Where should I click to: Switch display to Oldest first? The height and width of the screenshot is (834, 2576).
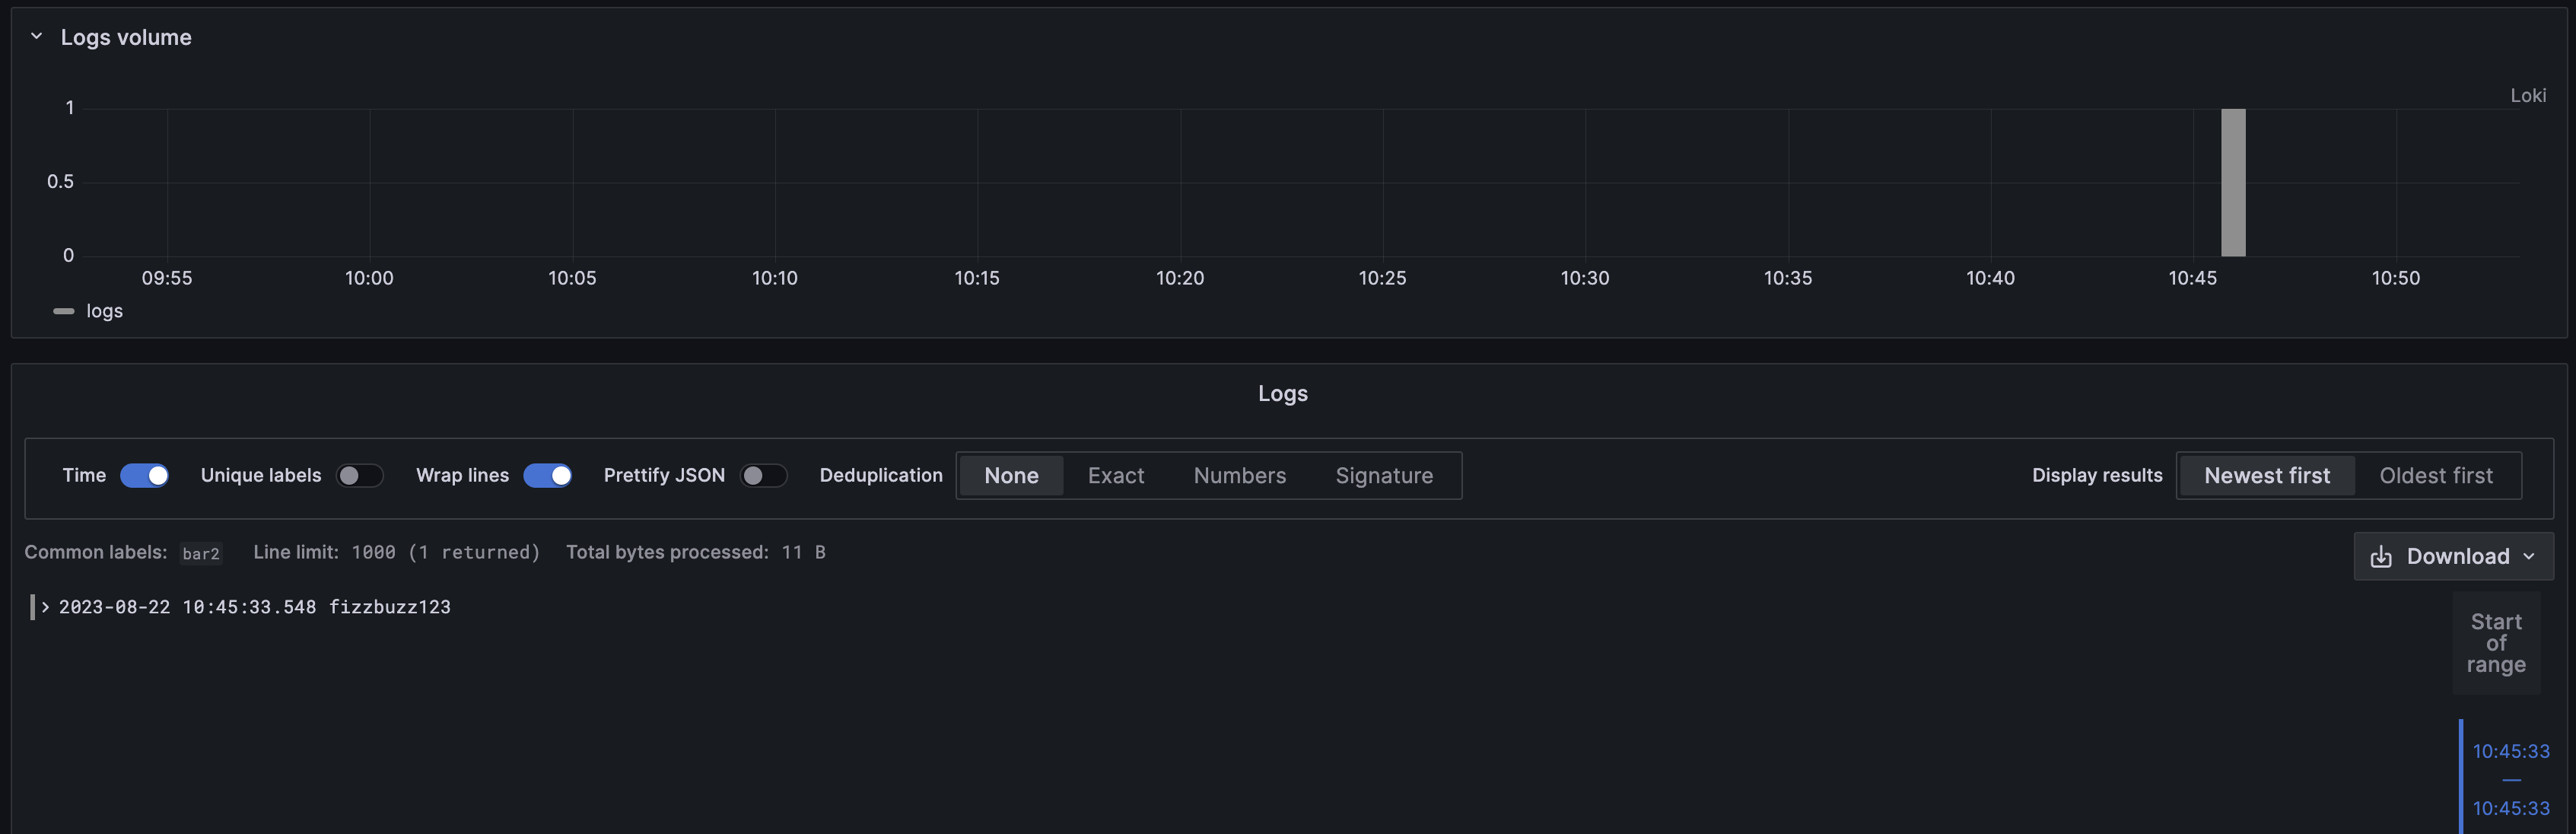click(x=2435, y=475)
